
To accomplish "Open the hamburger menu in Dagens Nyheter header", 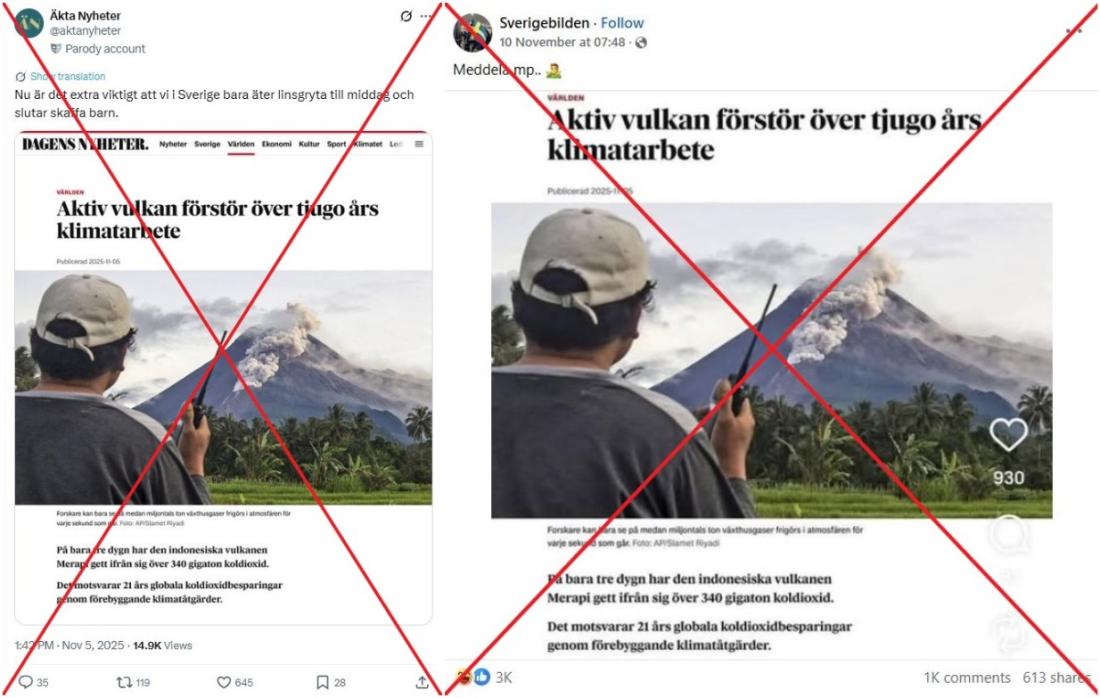I will [419, 144].
